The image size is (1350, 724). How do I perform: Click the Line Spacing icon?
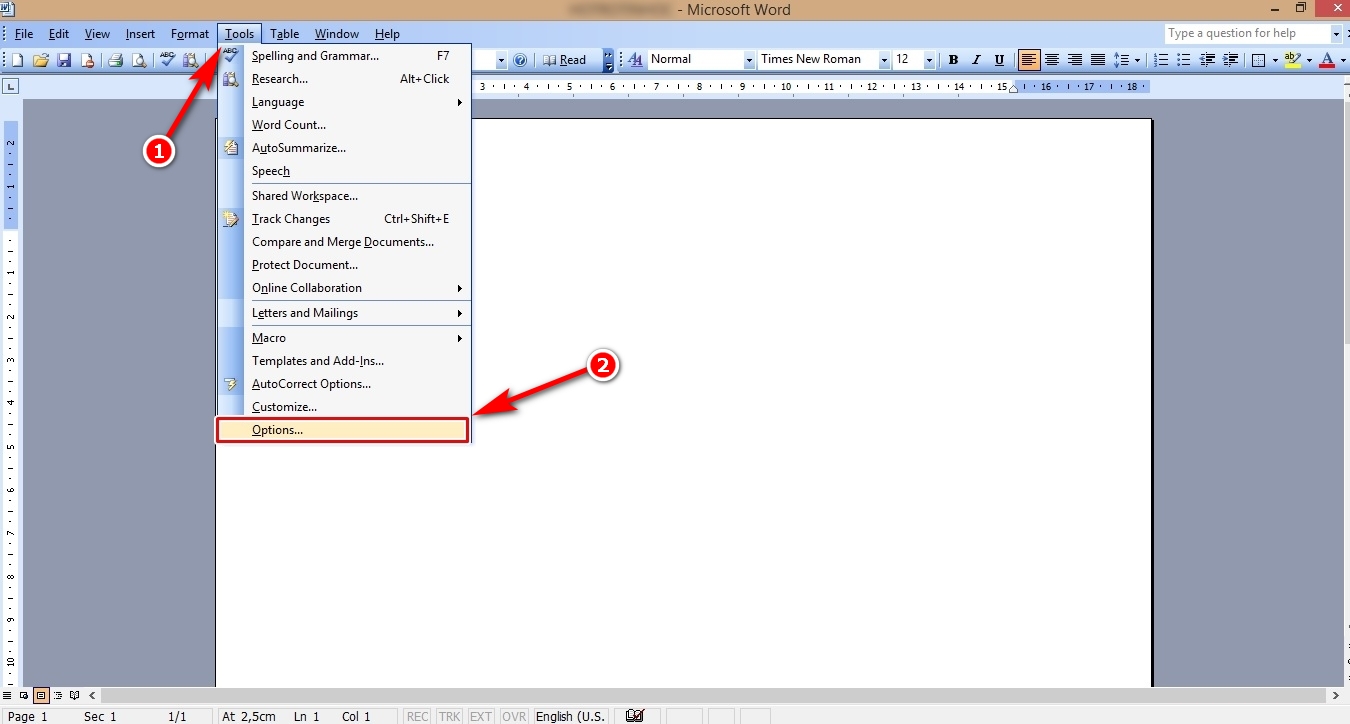point(1122,60)
